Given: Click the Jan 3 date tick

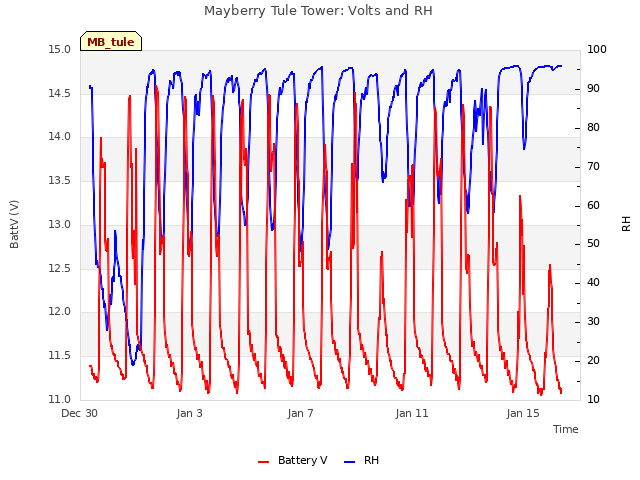Looking at the screenshot, I should (x=189, y=413).
